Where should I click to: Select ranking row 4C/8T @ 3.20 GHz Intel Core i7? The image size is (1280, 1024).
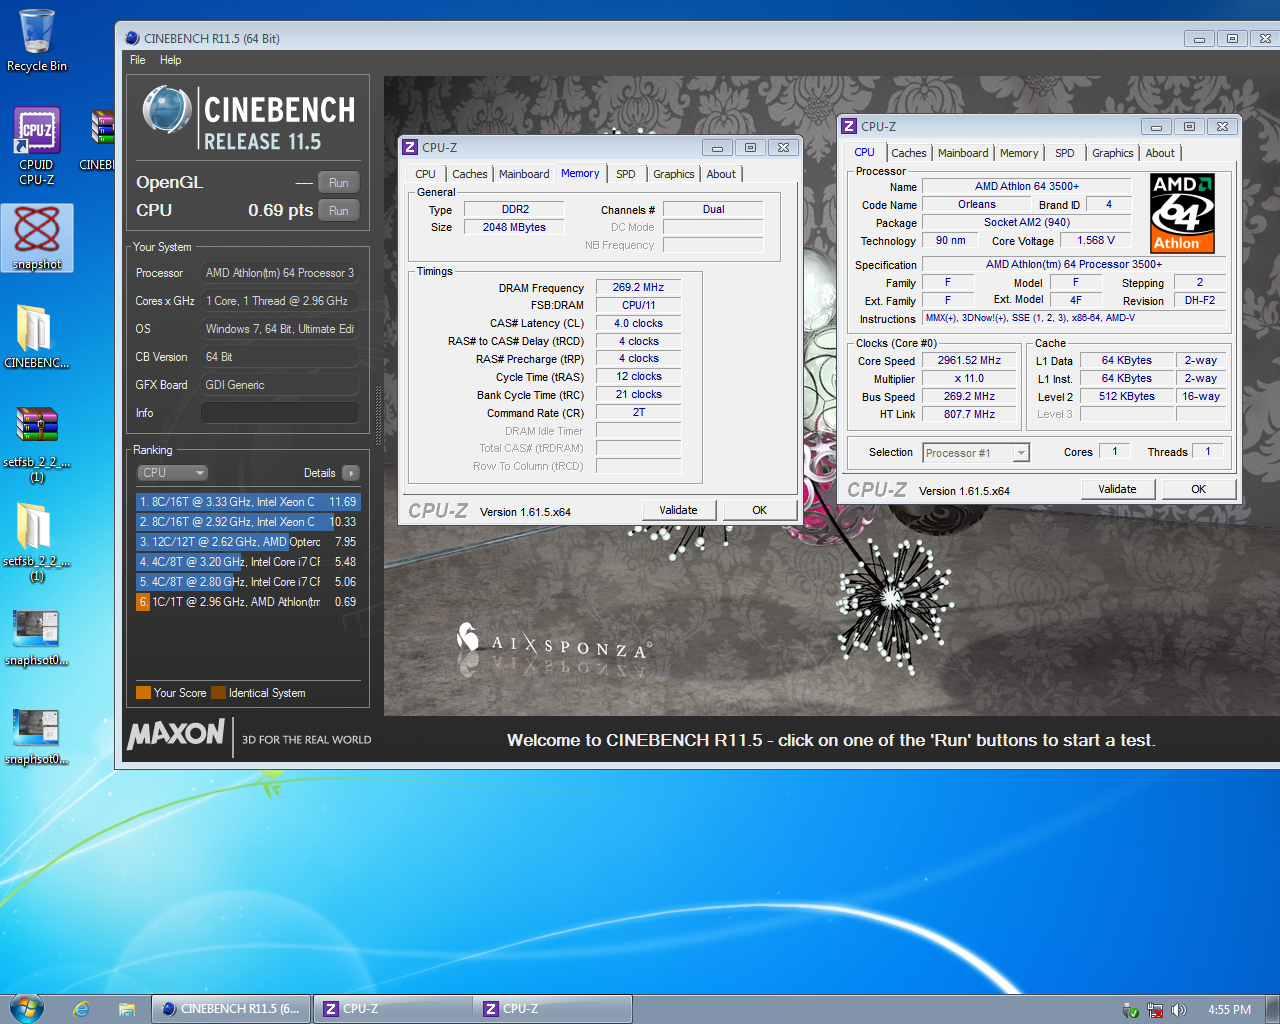(x=248, y=562)
